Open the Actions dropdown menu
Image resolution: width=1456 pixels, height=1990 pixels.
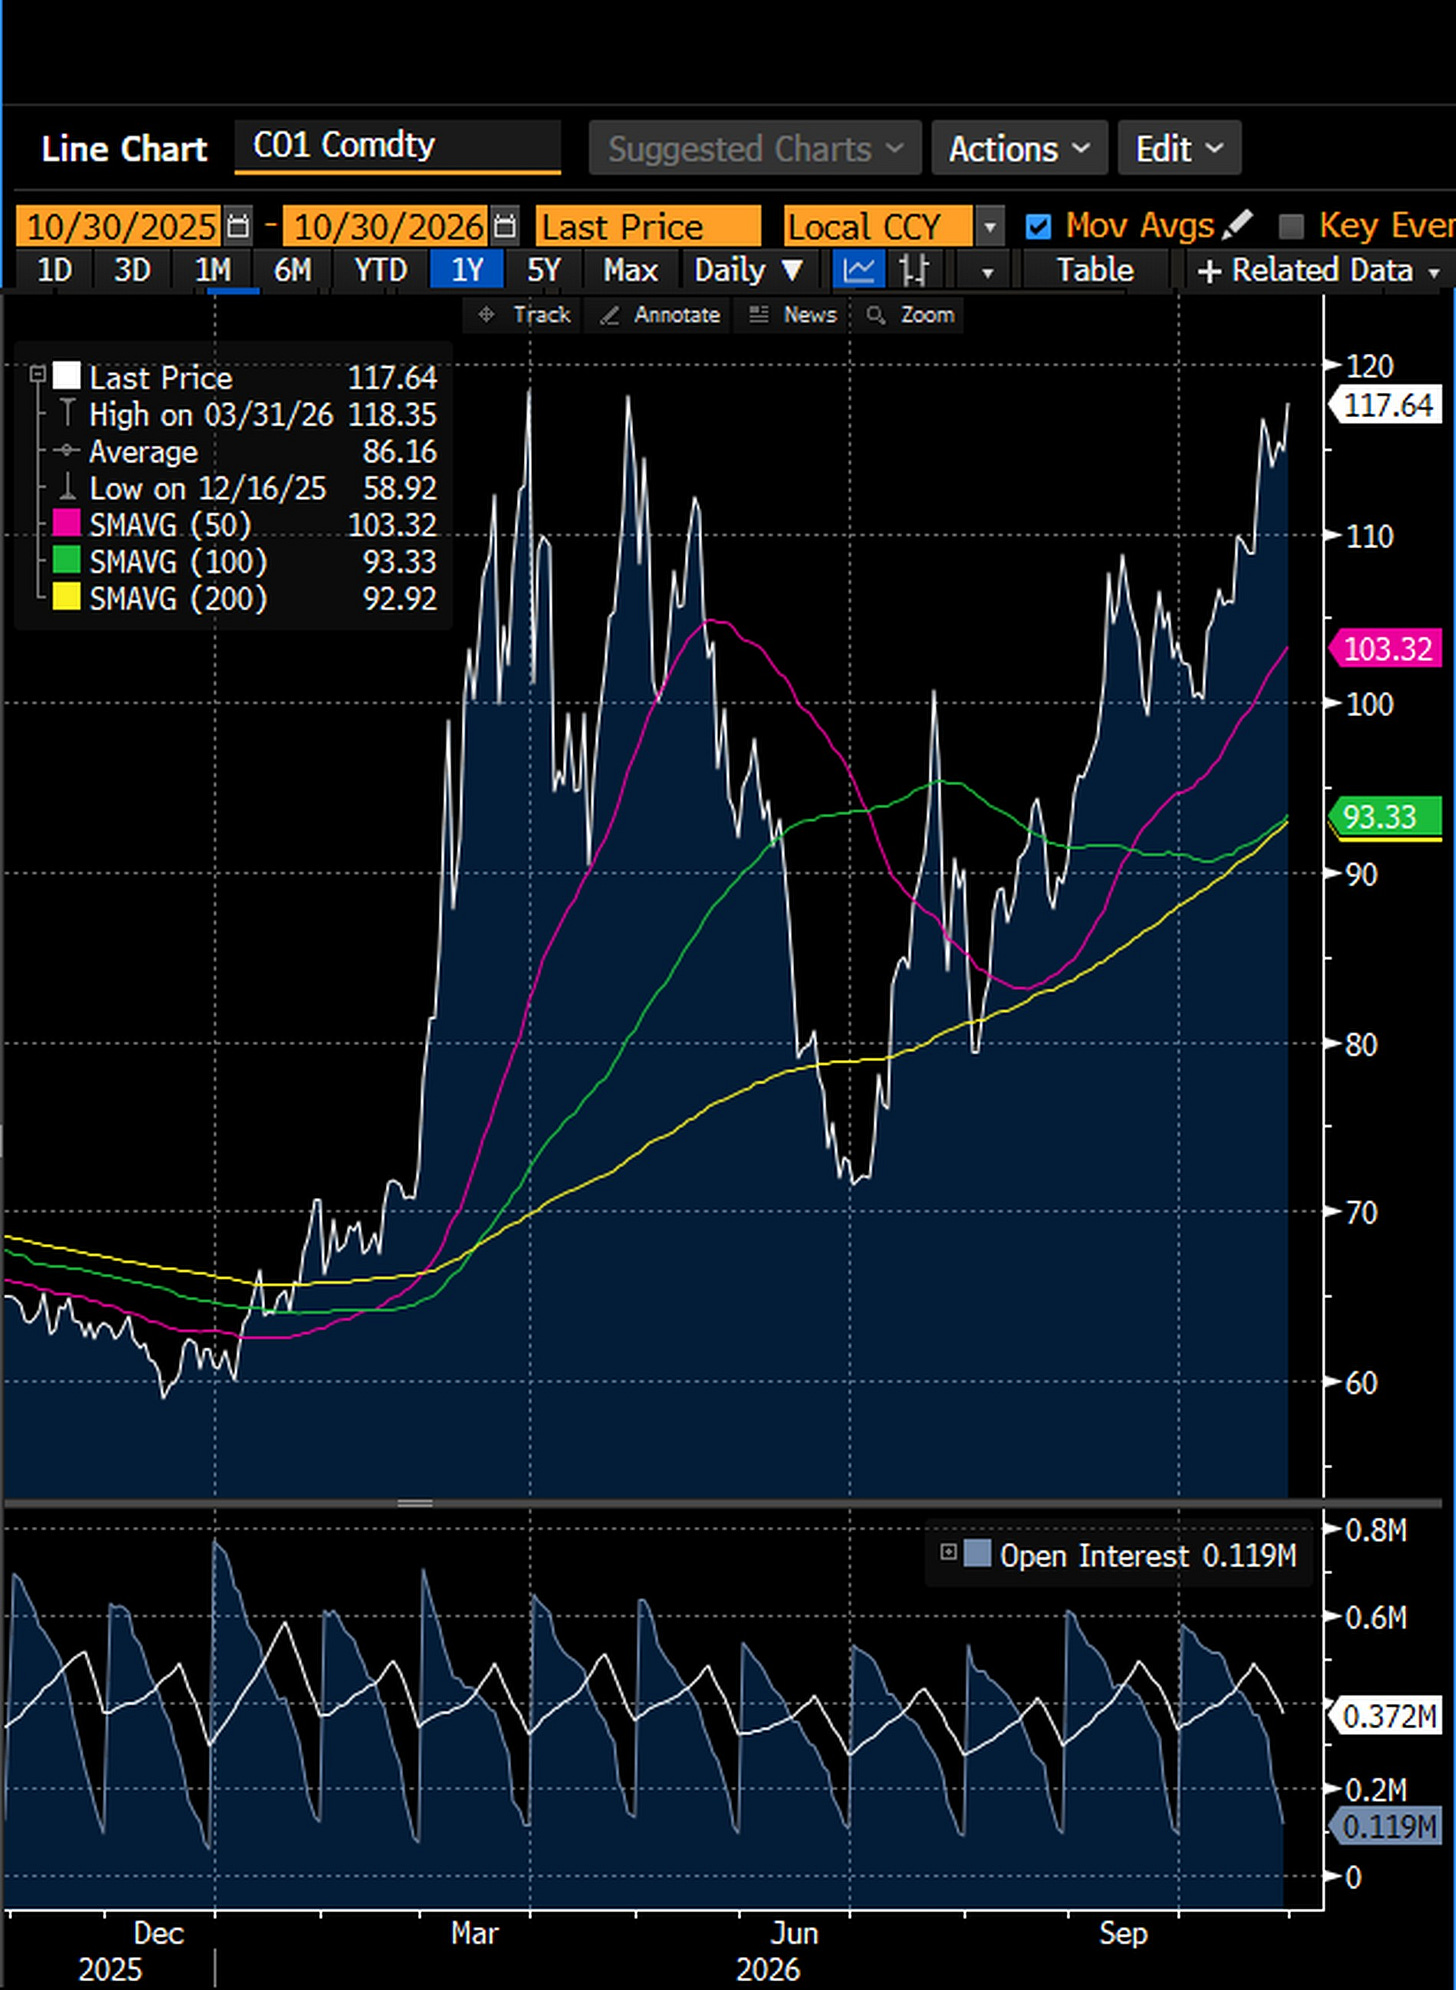(1019, 148)
